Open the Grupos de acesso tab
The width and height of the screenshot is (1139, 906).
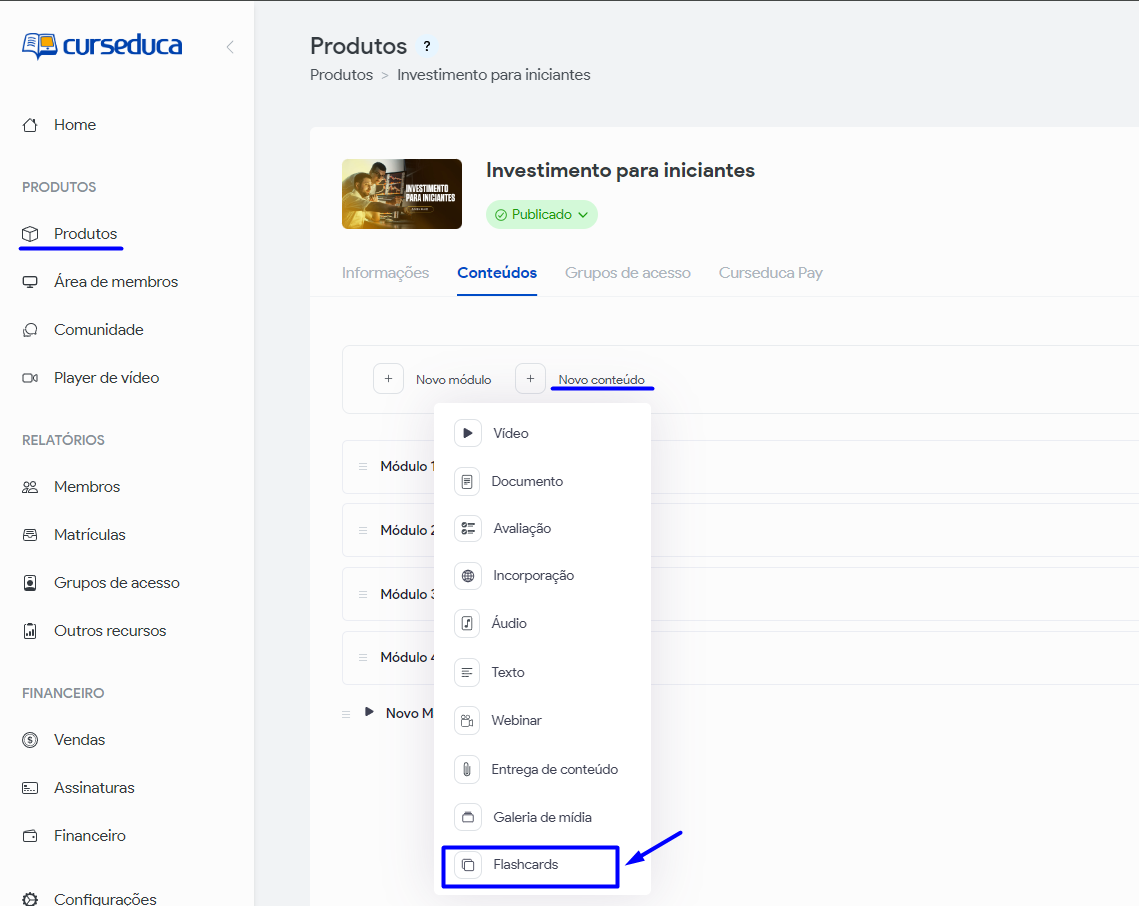[x=627, y=273]
